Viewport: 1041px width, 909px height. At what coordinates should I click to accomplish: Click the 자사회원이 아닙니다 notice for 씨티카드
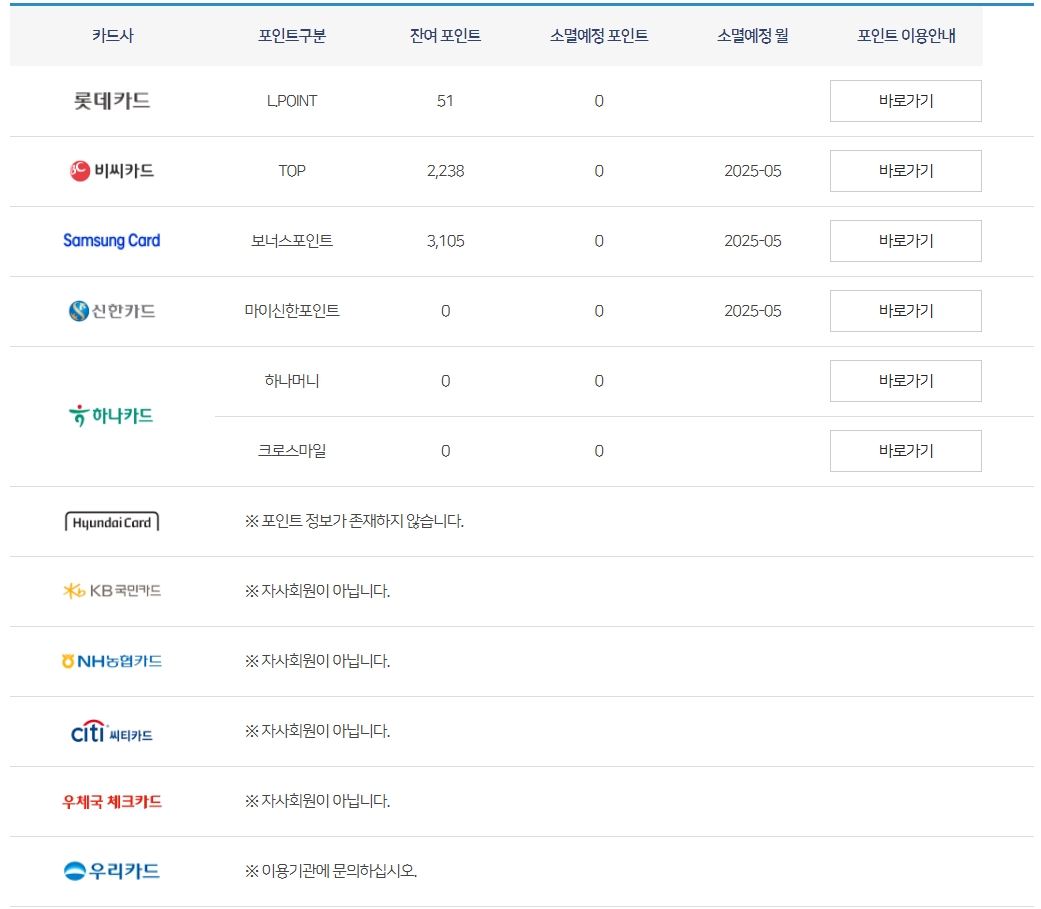click(317, 731)
